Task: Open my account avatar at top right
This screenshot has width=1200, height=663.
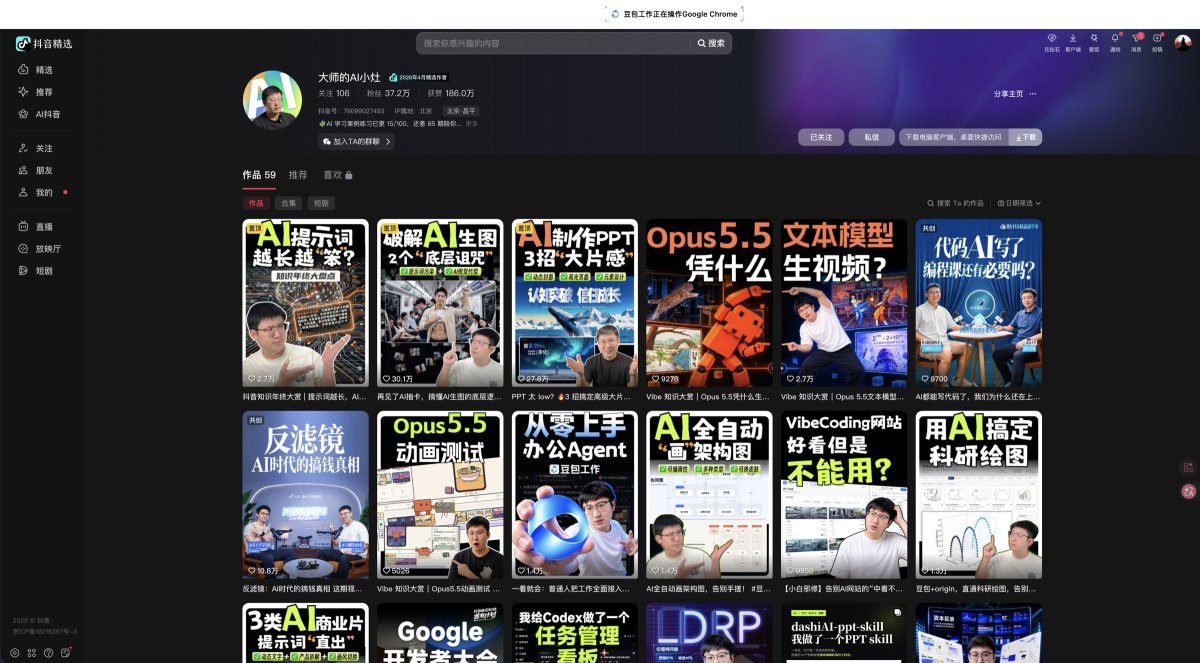Action: point(1182,42)
